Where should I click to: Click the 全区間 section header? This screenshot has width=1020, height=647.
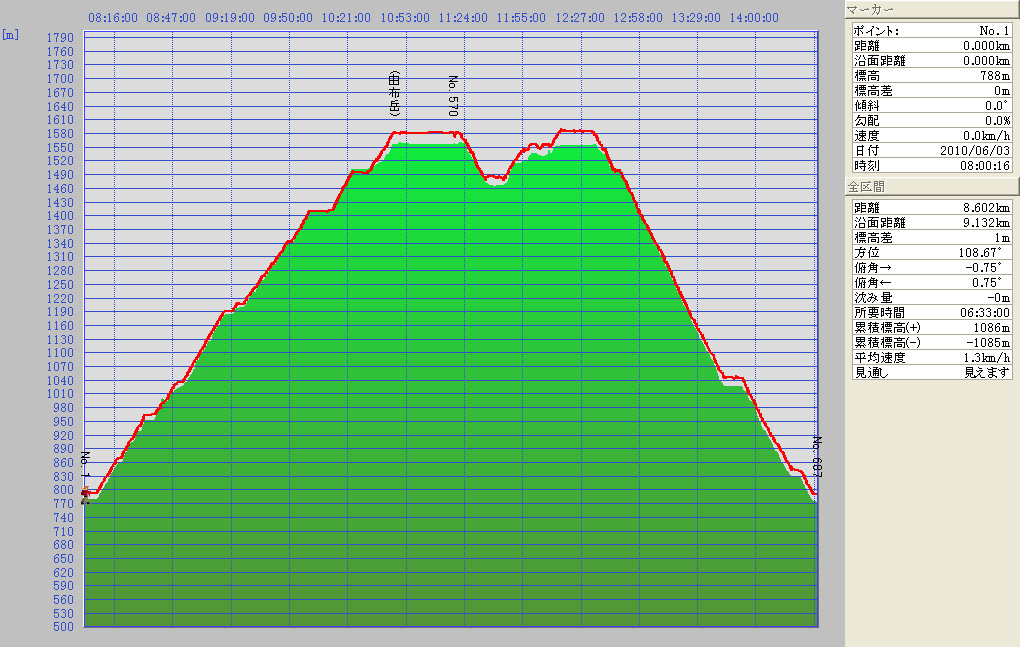pyautogui.click(x=930, y=186)
